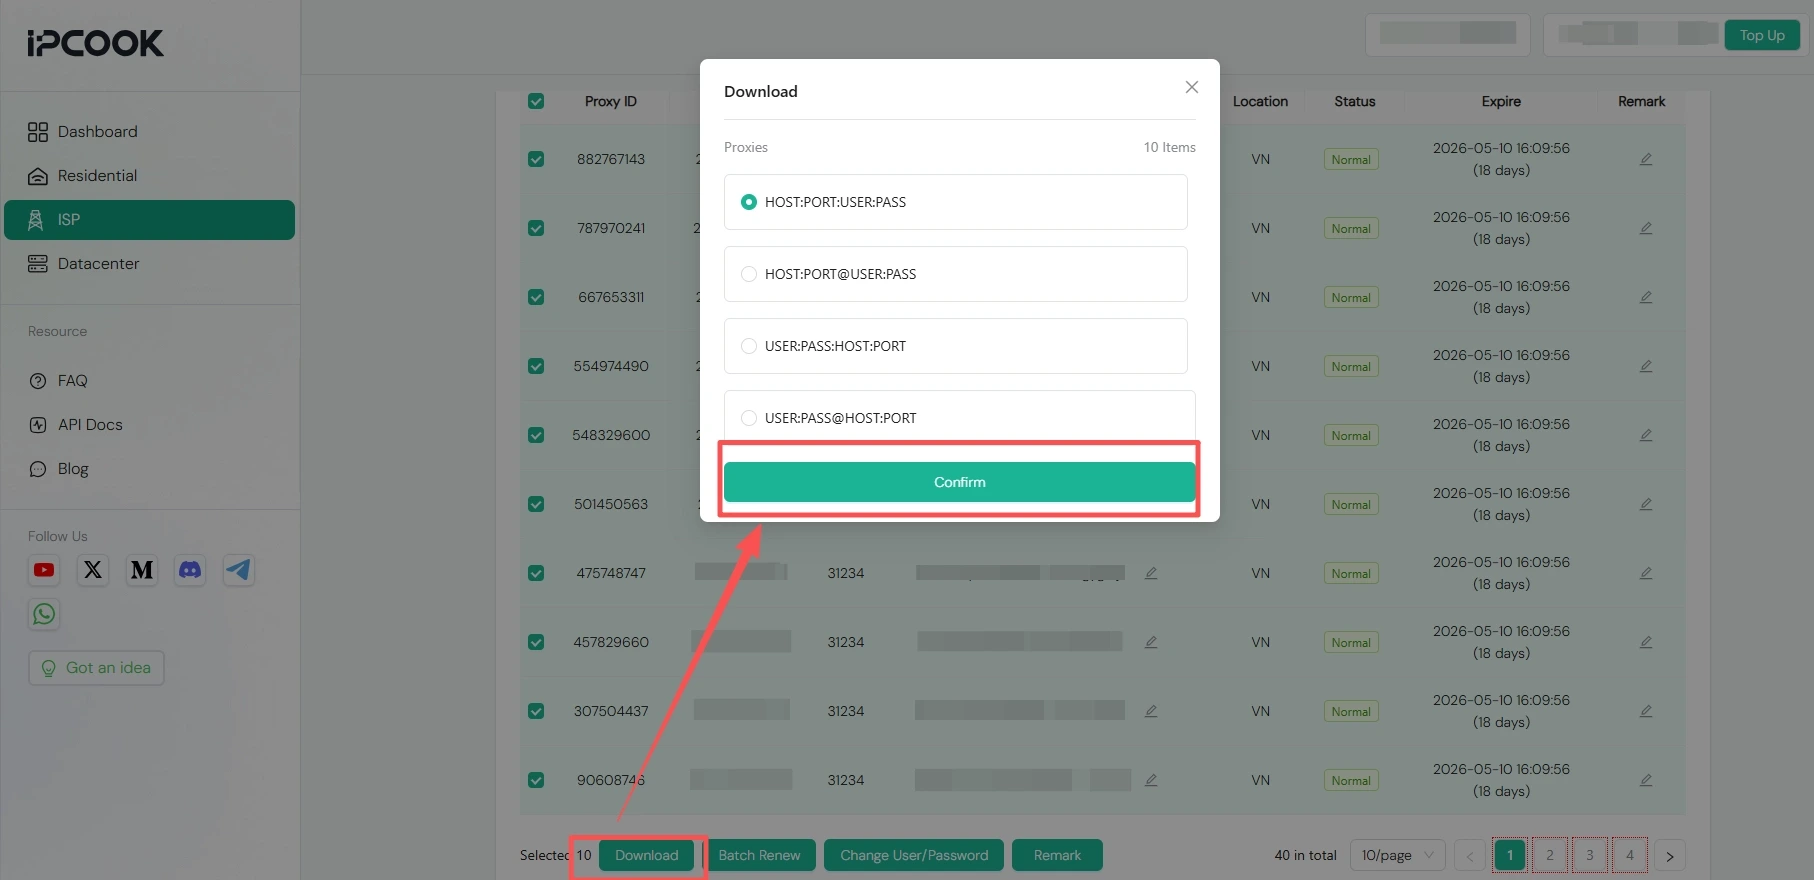Edit remark for proxy 667653311
Screen dimensions: 1814x880
pyautogui.click(x=1646, y=297)
